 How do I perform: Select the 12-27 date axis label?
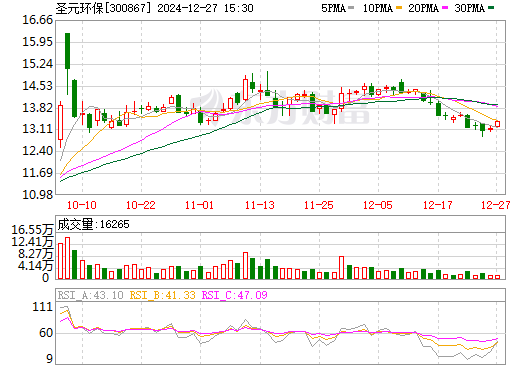[496, 205]
